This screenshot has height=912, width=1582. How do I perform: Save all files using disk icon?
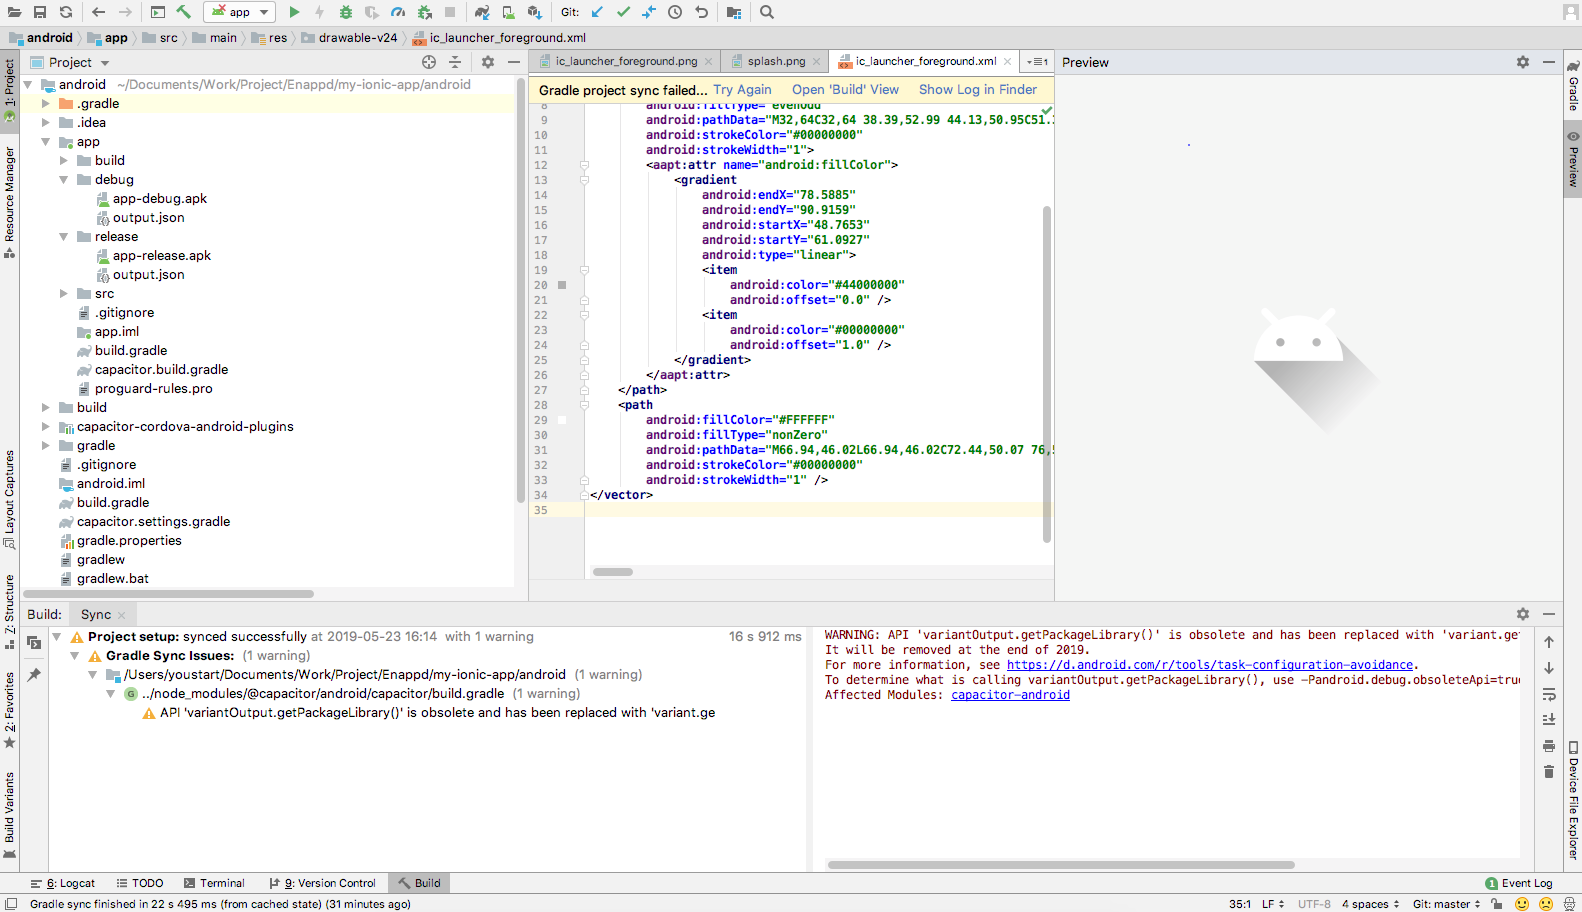pyautogui.click(x=40, y=12)
